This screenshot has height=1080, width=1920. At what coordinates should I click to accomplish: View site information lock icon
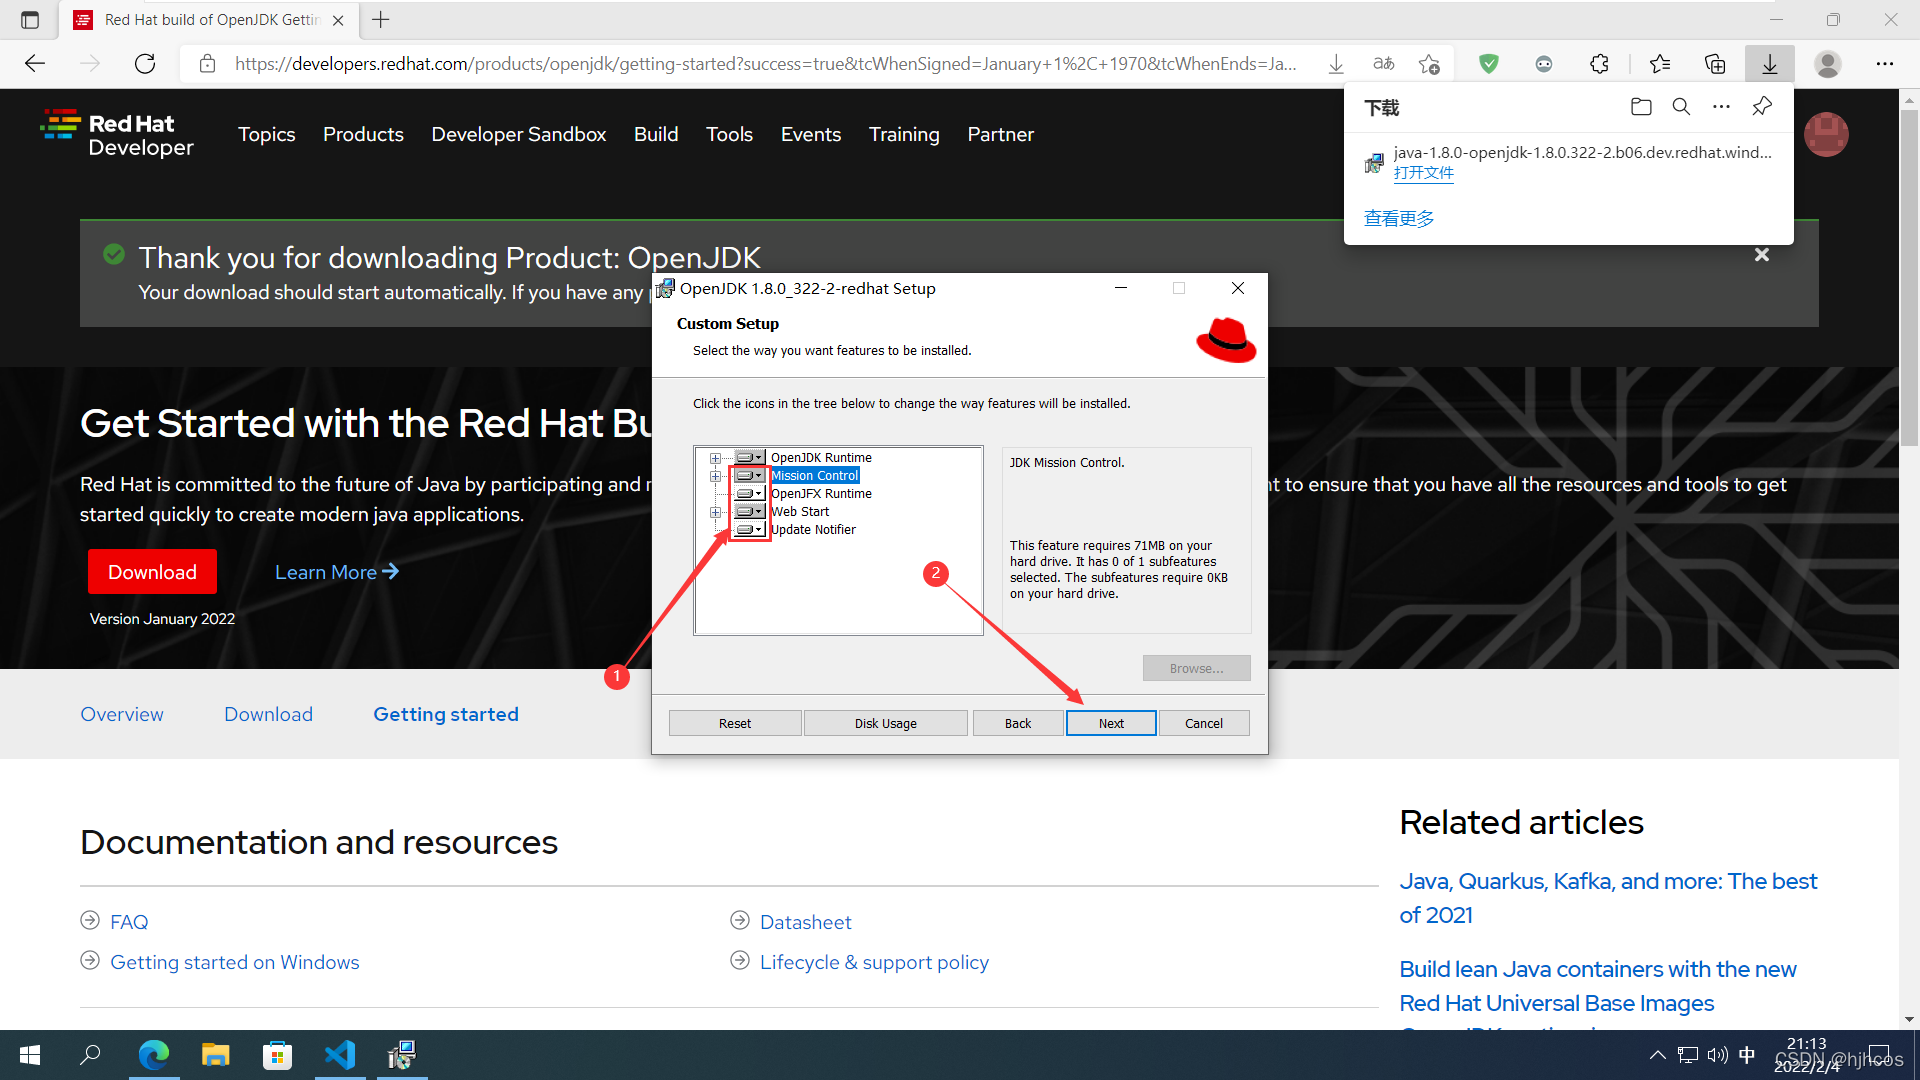pos(207,64)
